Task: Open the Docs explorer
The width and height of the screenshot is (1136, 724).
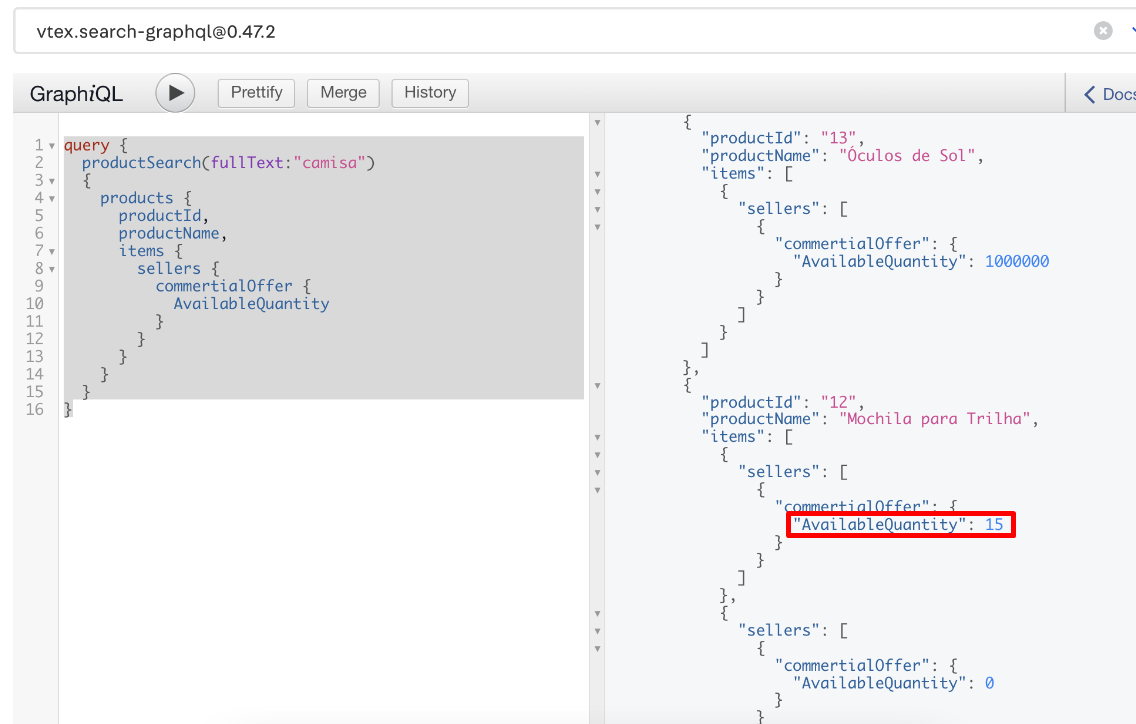Action: [x=1109, y=94]
